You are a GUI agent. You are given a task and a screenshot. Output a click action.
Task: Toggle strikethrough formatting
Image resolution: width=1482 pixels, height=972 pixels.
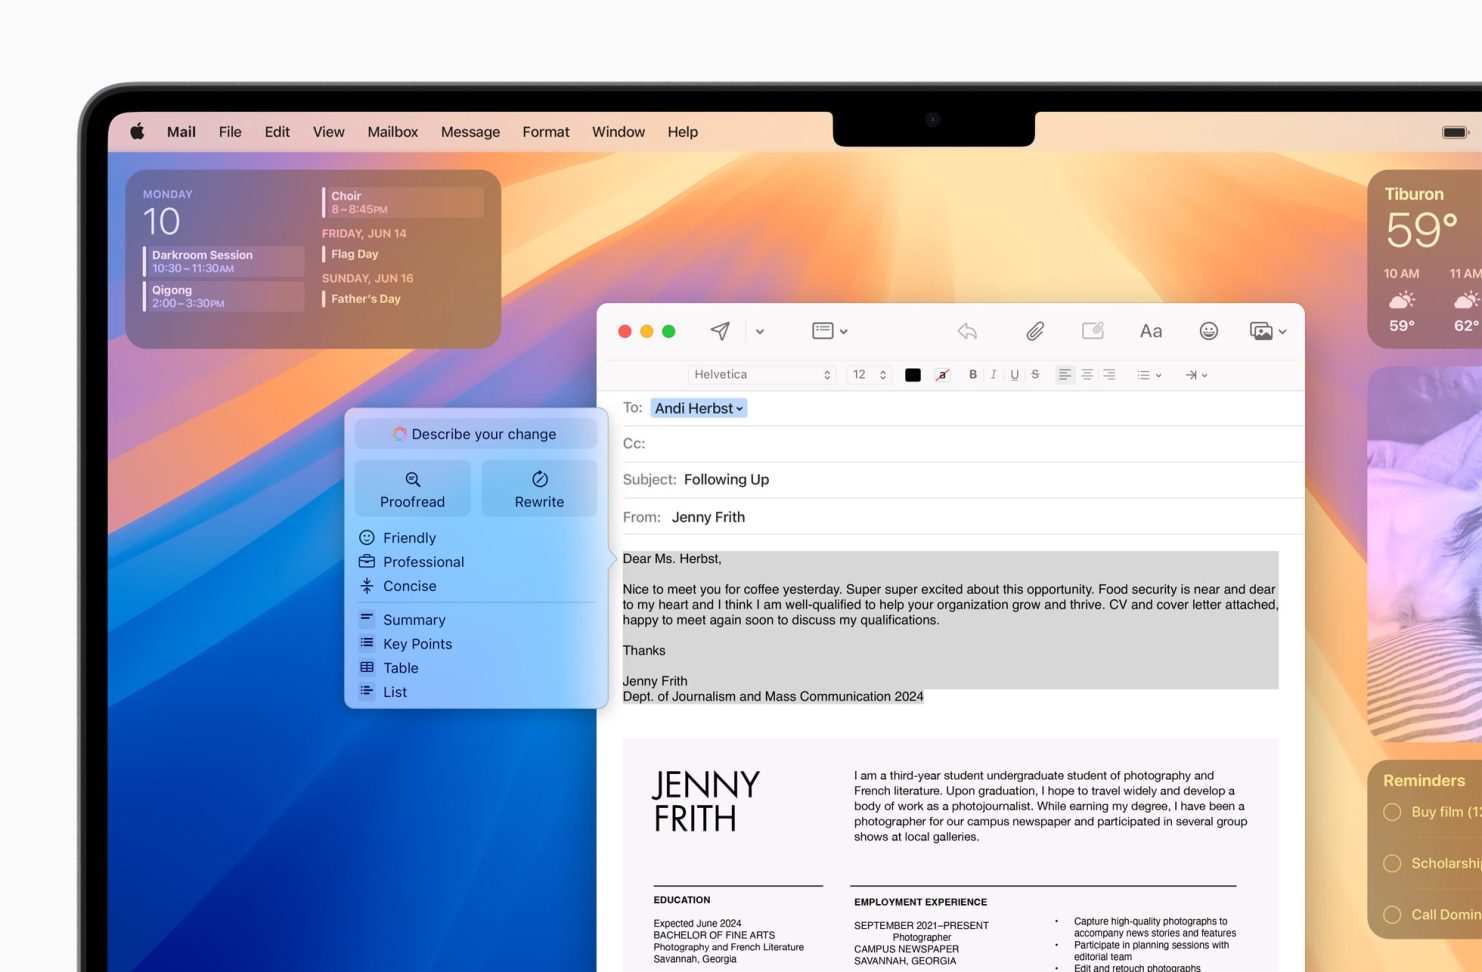point(1035,375)
